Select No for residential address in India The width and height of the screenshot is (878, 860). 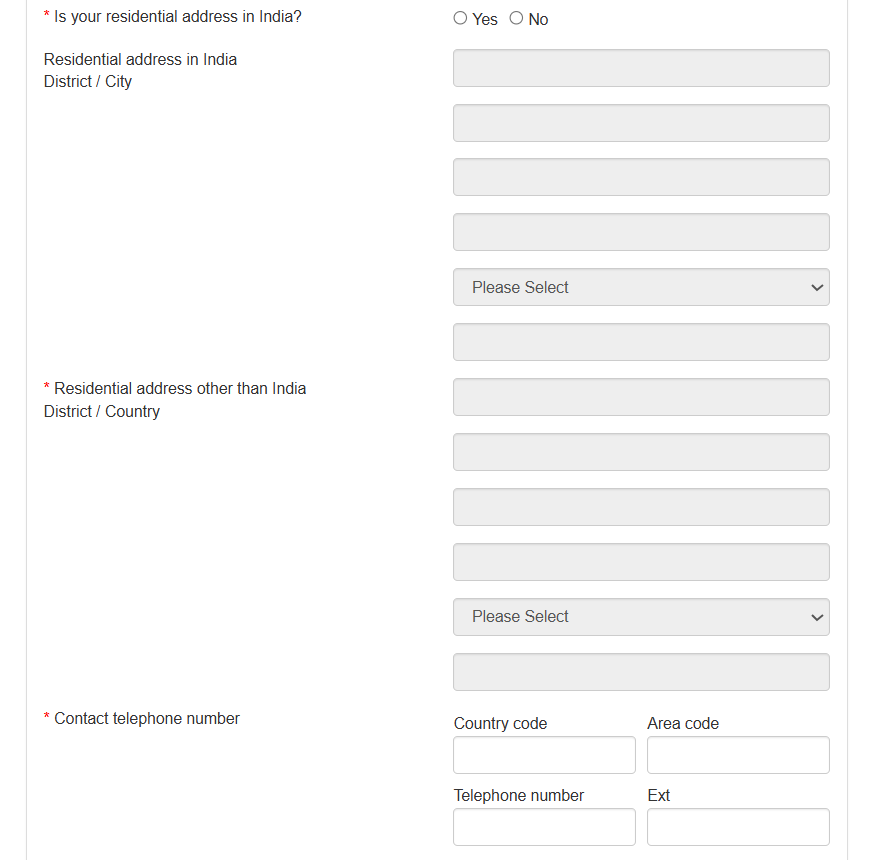tap(516, 18)
